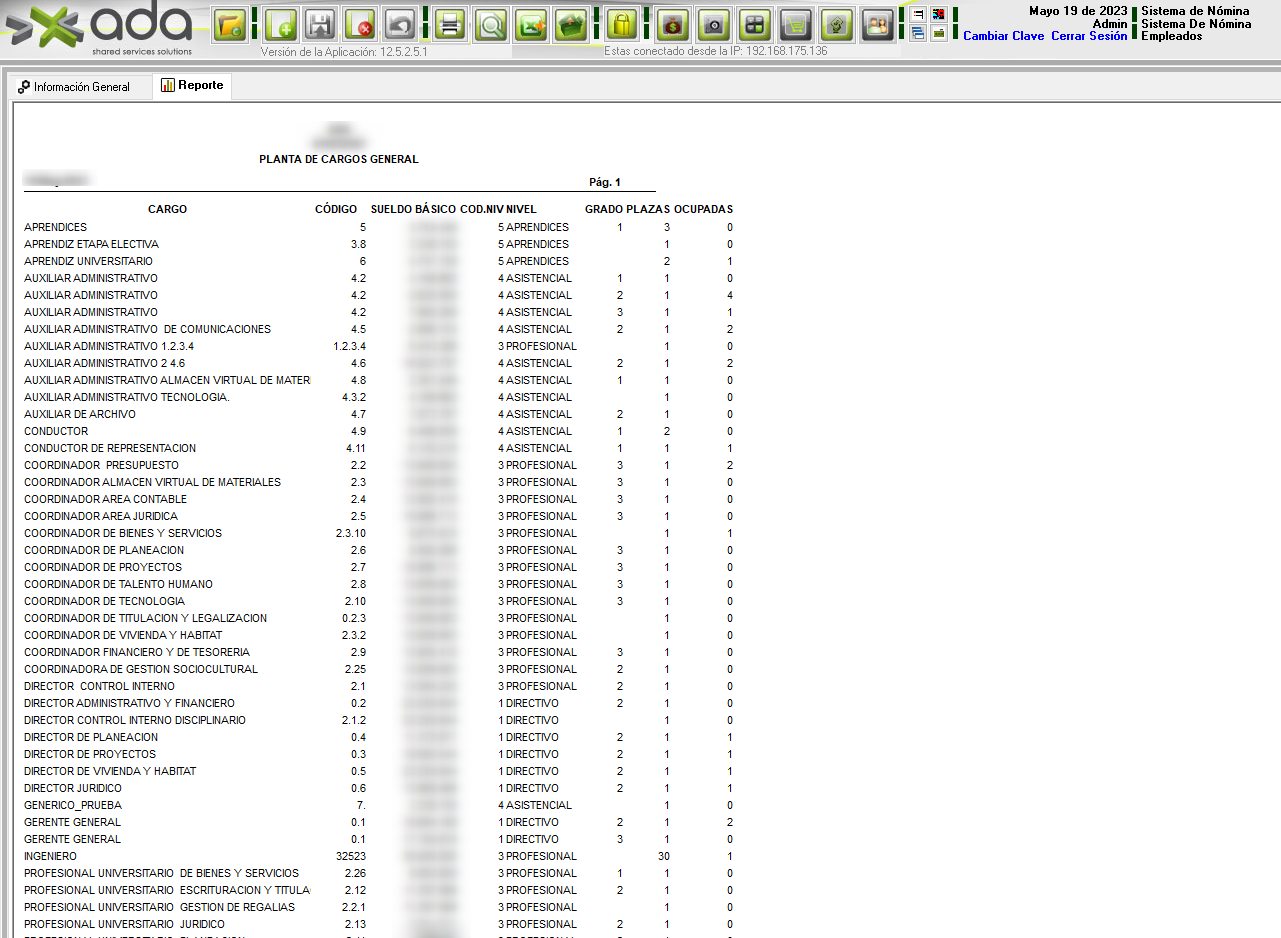Viewport: 1281px width, 938px height.
Task: Click the ada shared services logo
Action: (x=100, y=29)
